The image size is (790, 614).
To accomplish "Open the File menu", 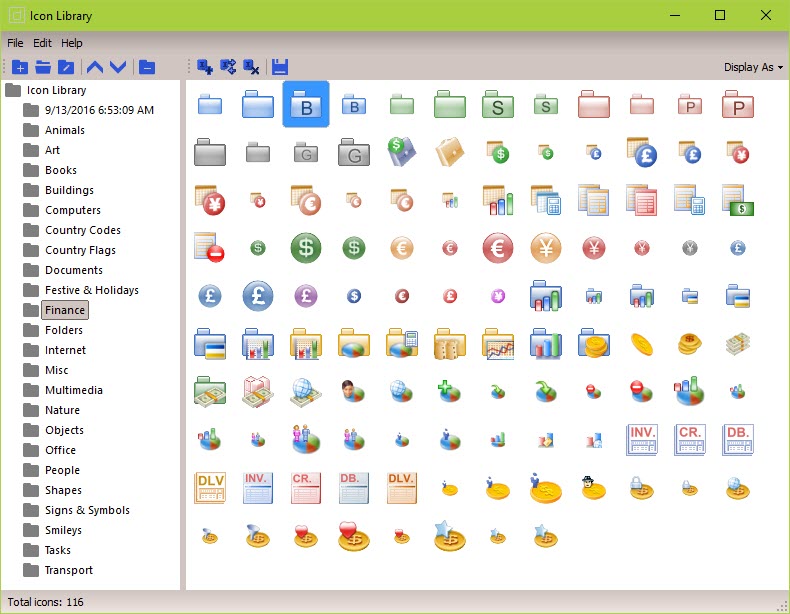I will point(15,43).
